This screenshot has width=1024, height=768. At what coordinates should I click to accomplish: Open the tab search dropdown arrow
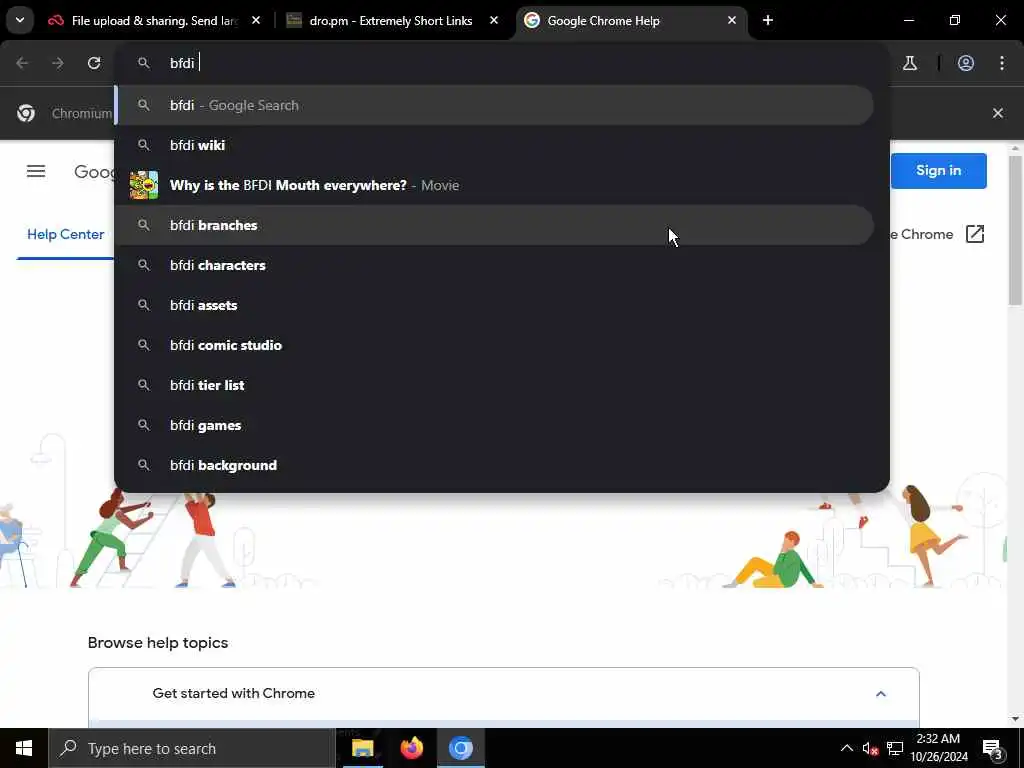click(x=20, y=20)
